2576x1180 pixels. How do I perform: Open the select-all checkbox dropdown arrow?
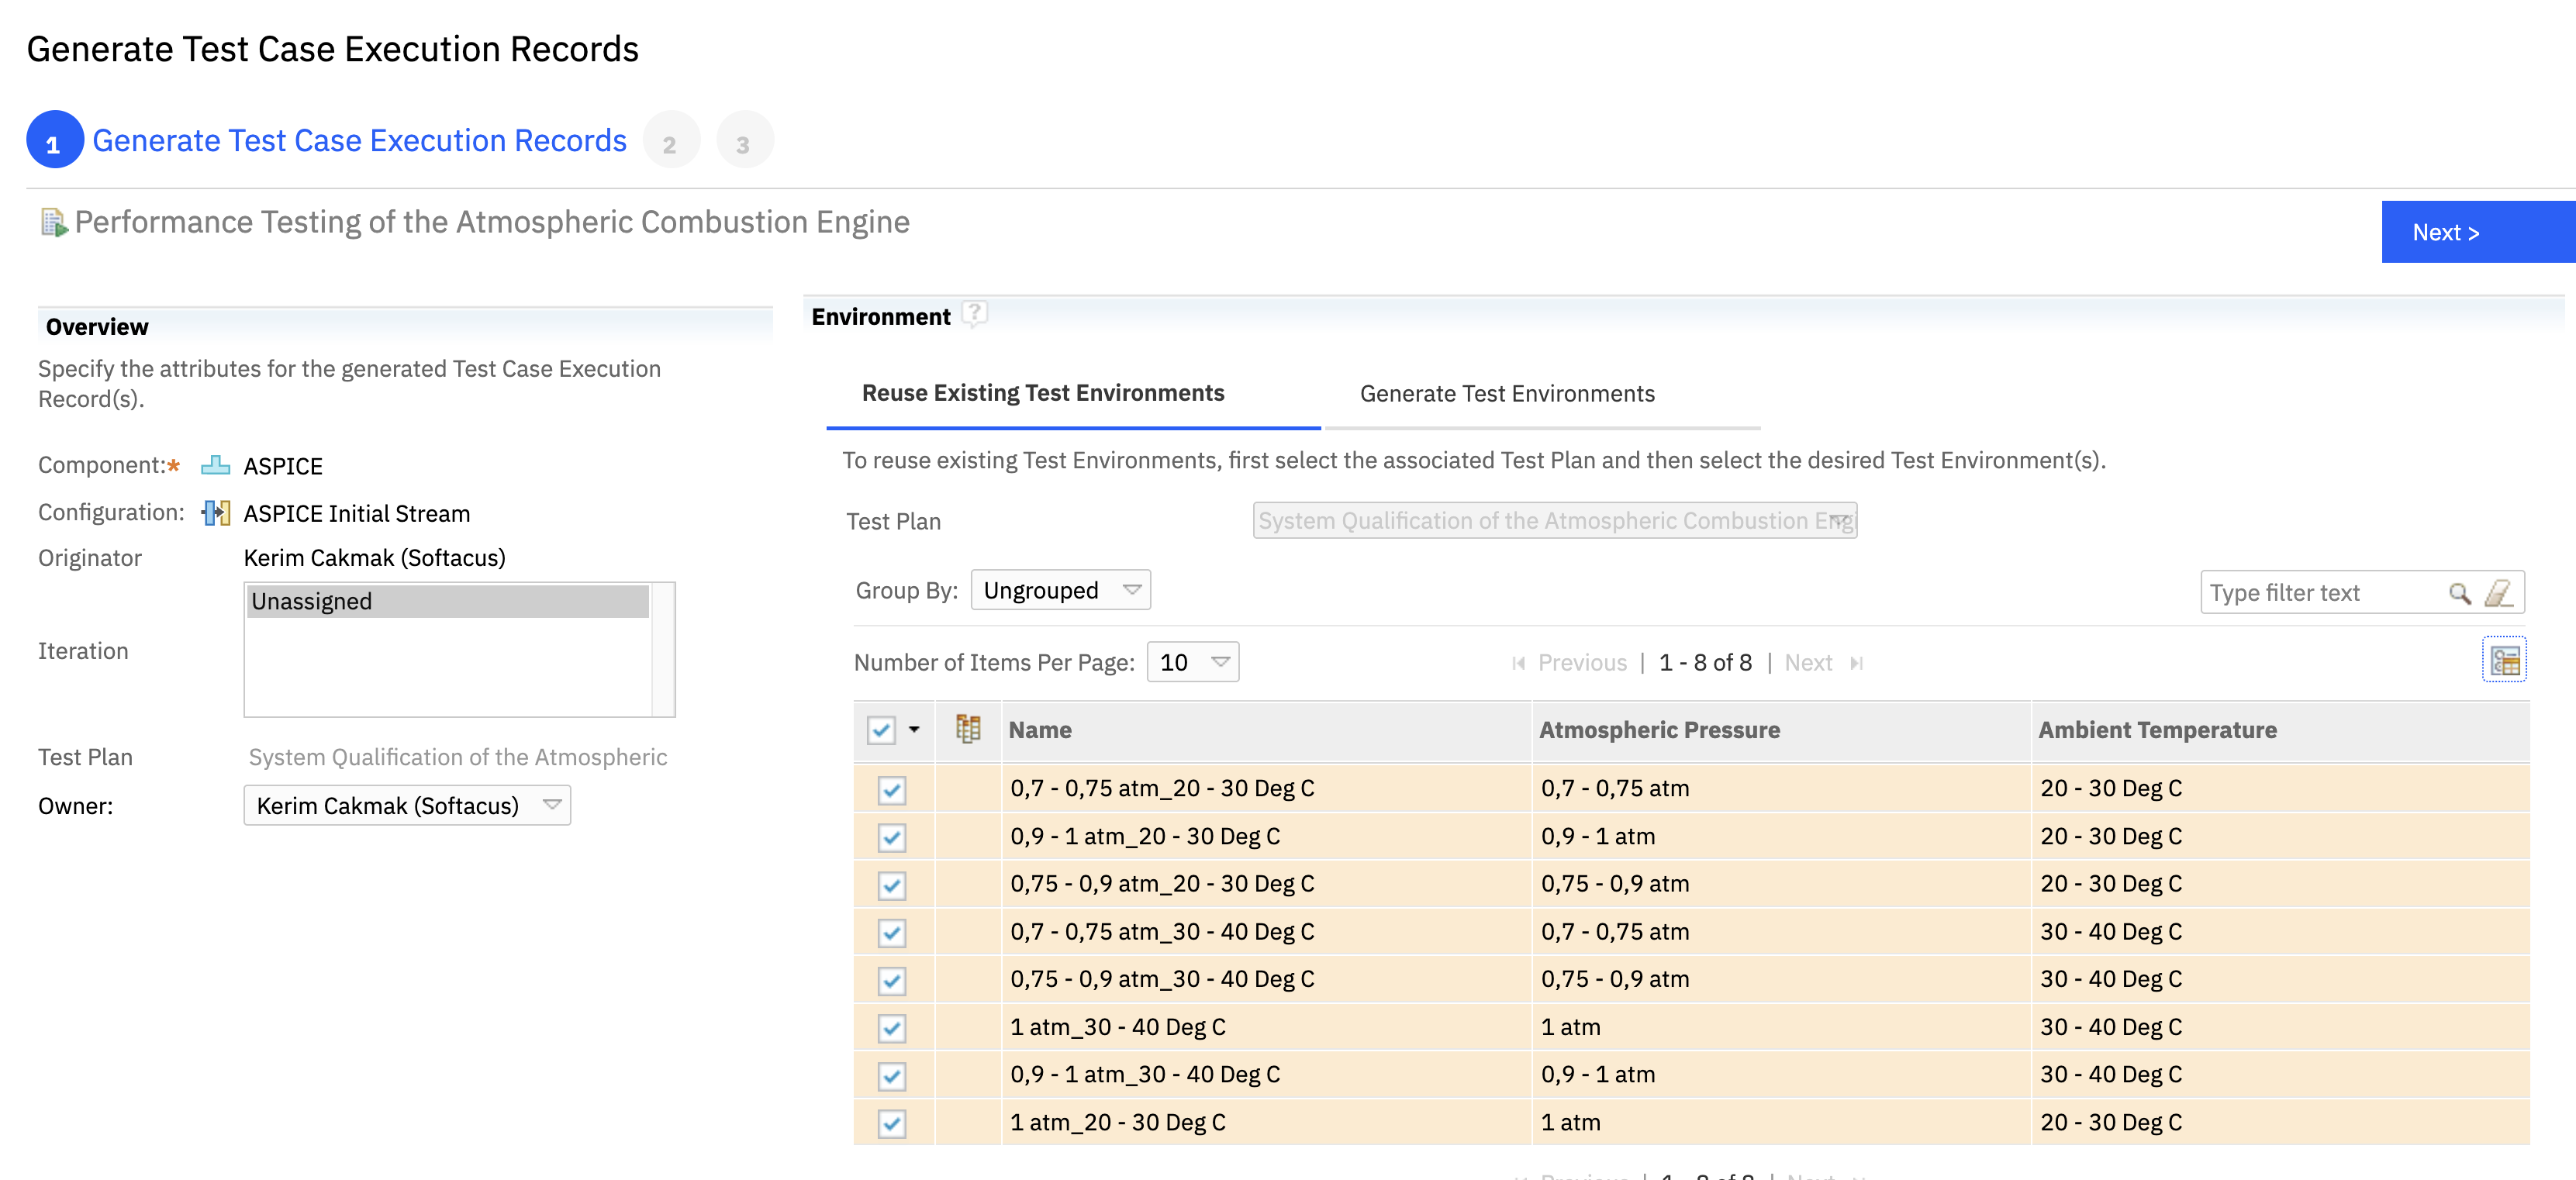point(914,730)
